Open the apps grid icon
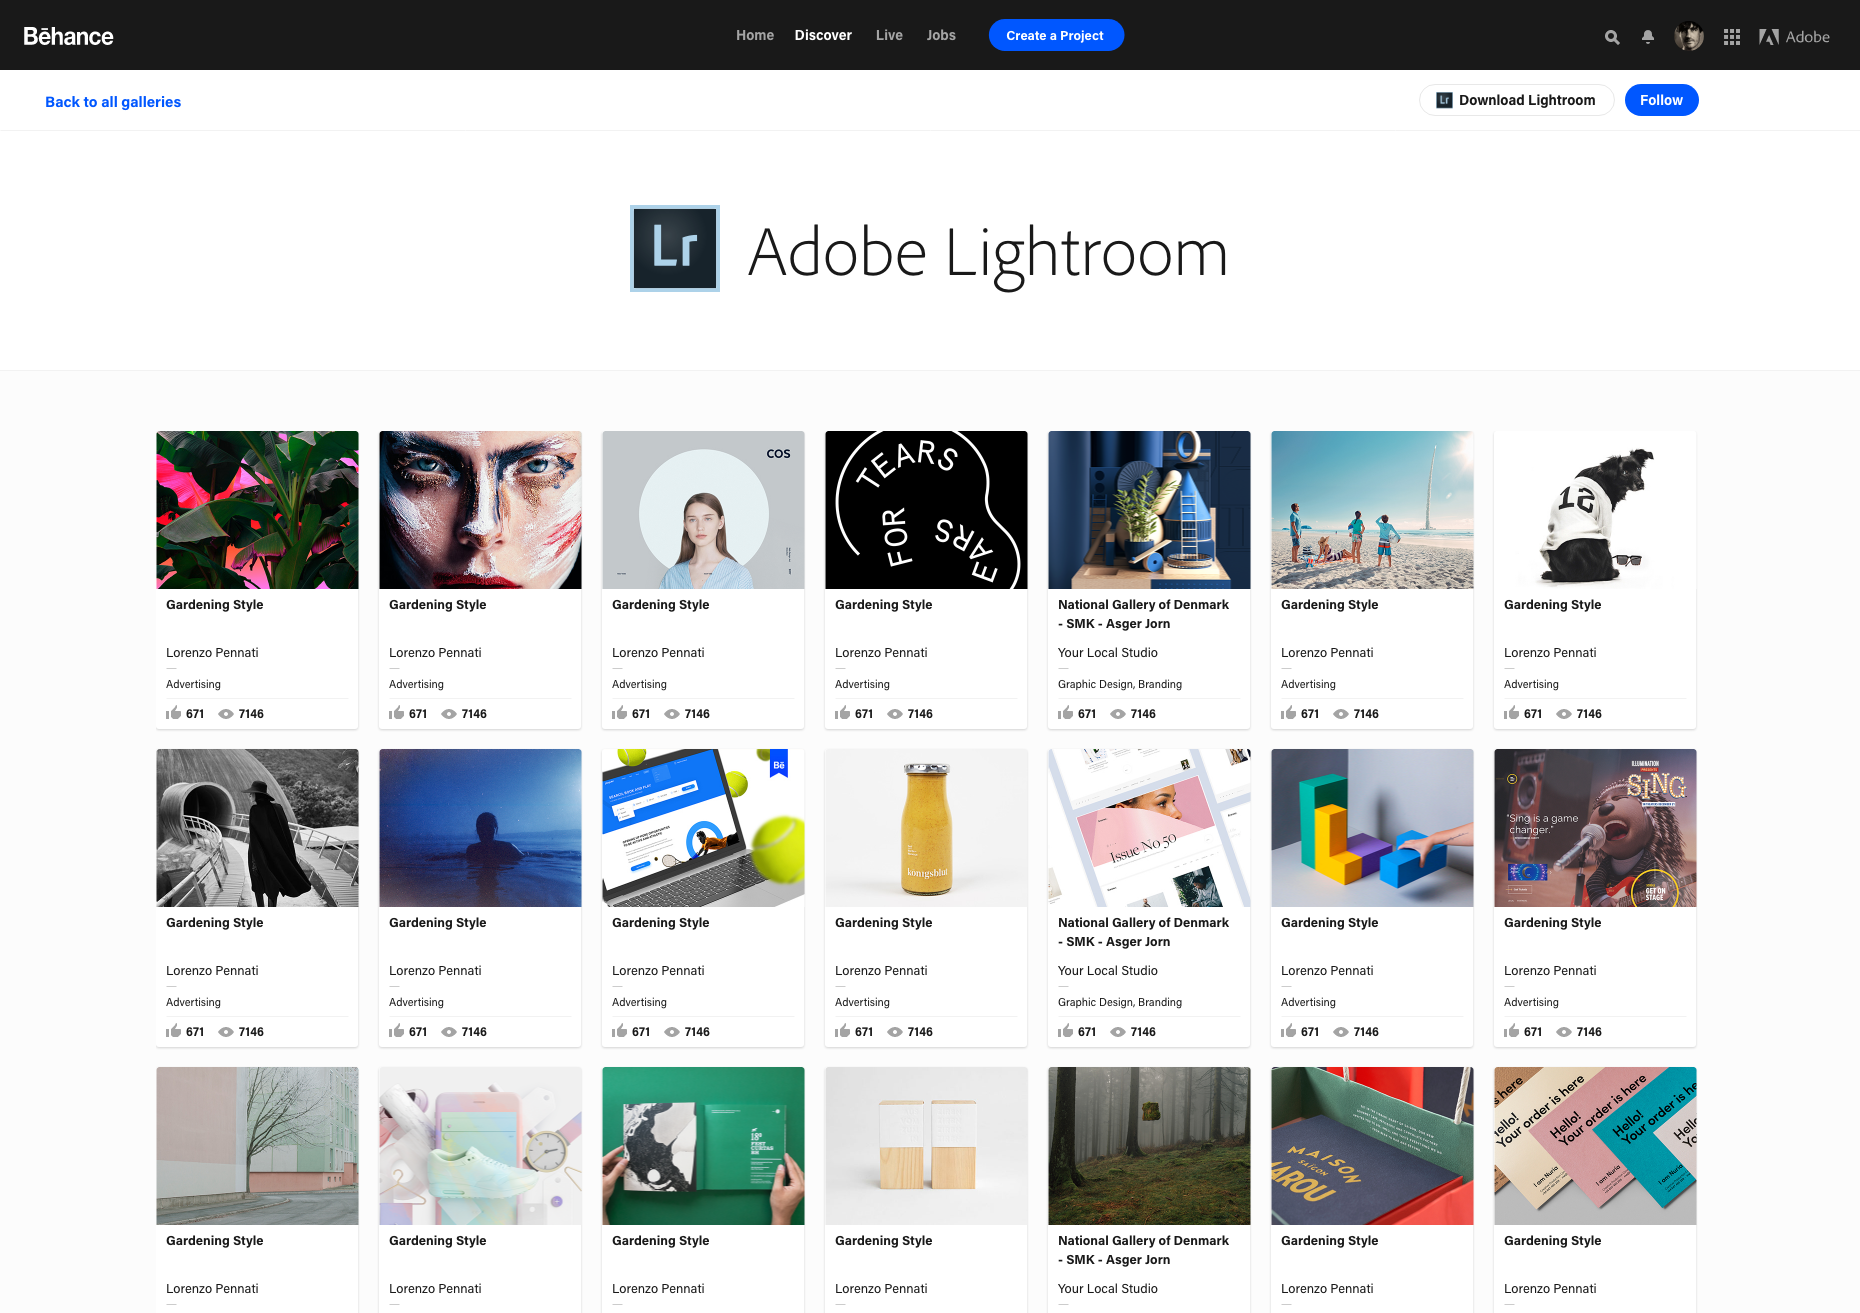The width and height of the screenshot is (1860, 1313). [x=1732, y=37]
